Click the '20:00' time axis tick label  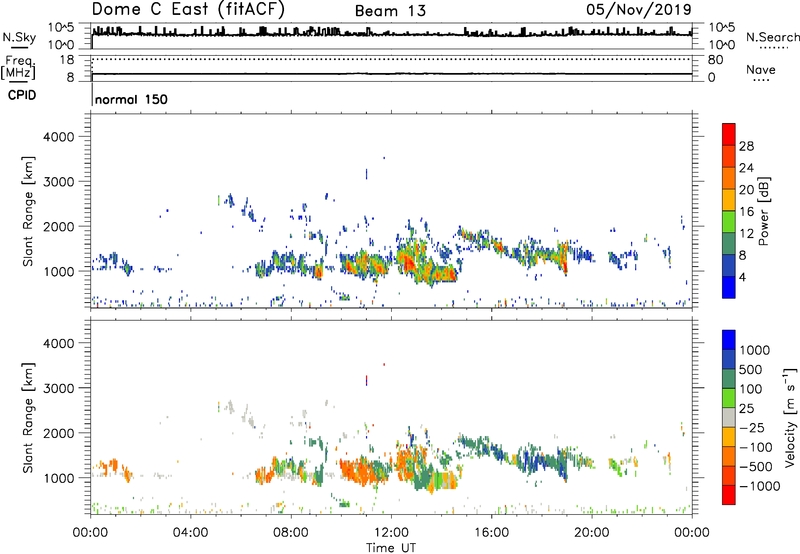(x=591, y=533)
